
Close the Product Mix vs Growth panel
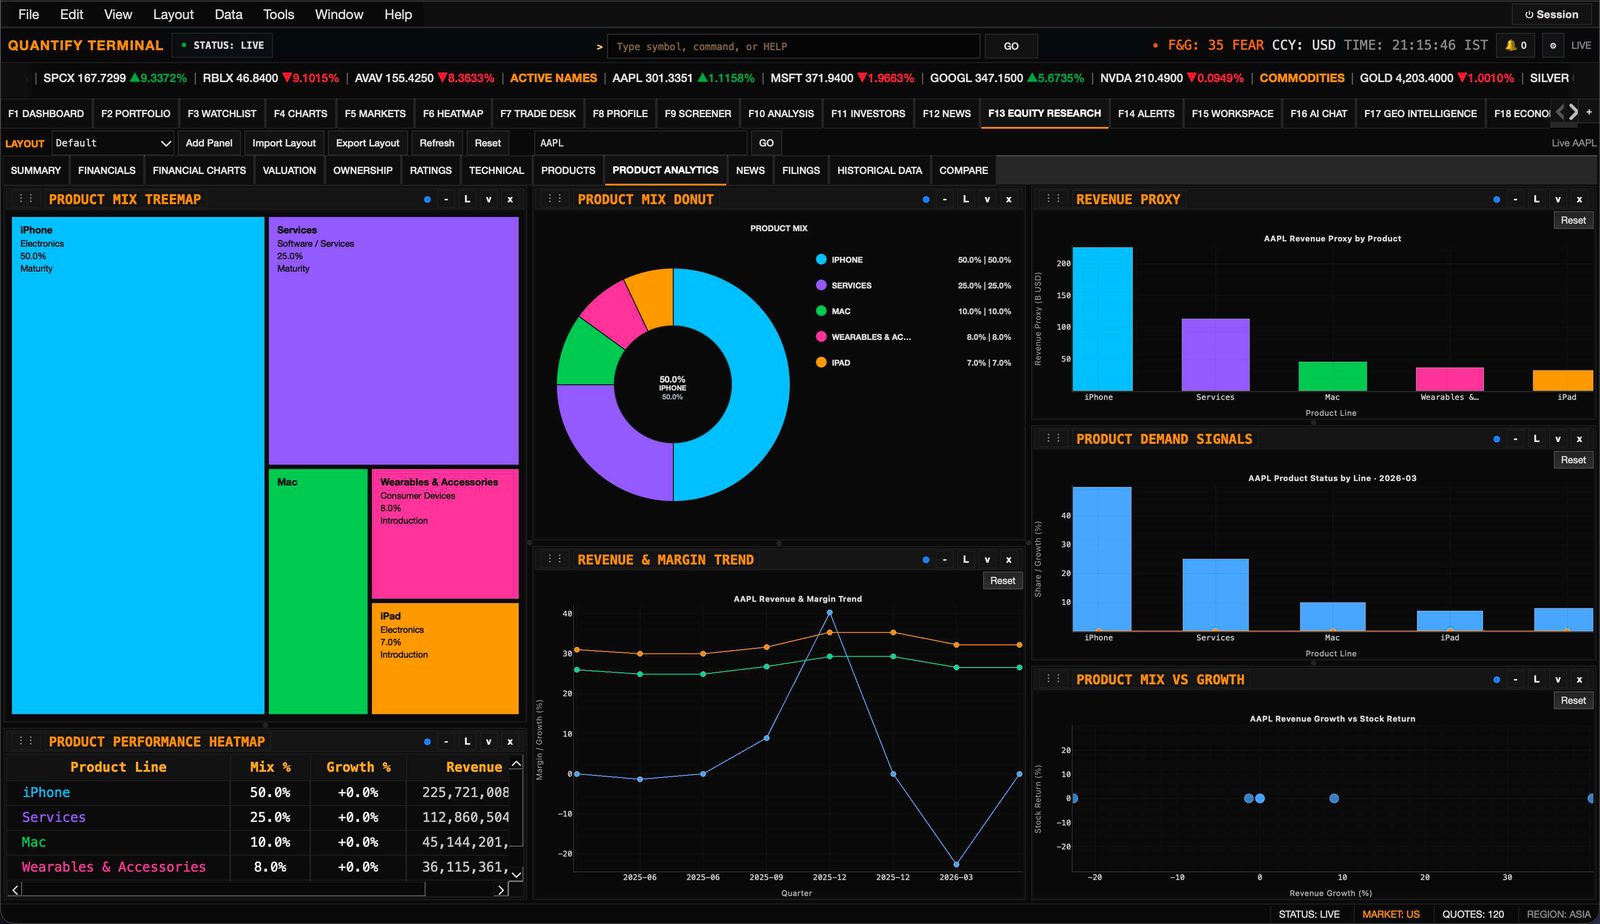1580,679
